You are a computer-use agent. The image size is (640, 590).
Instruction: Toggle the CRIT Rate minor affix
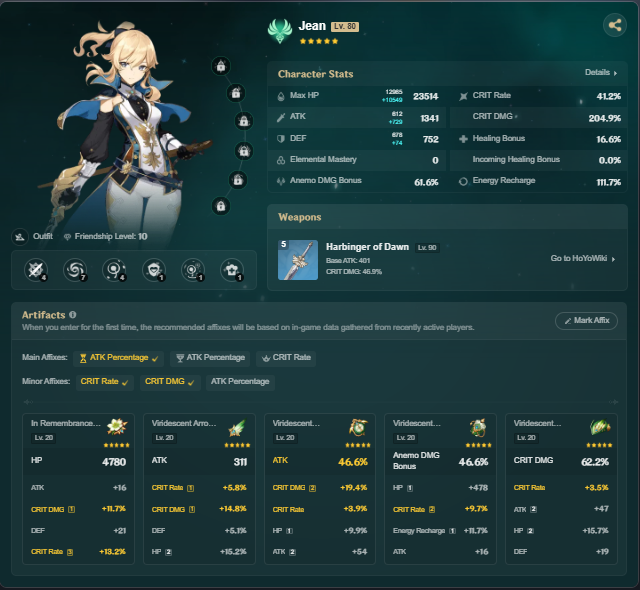(105, 382)
